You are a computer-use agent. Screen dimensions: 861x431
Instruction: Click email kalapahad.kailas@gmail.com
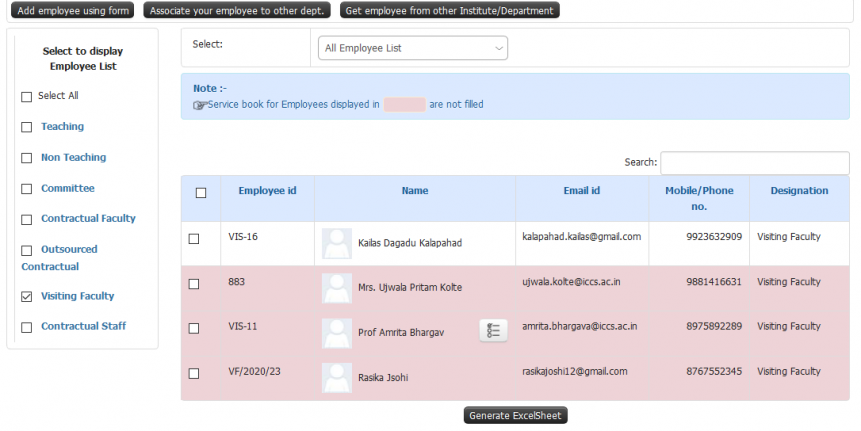coord(582,237)
